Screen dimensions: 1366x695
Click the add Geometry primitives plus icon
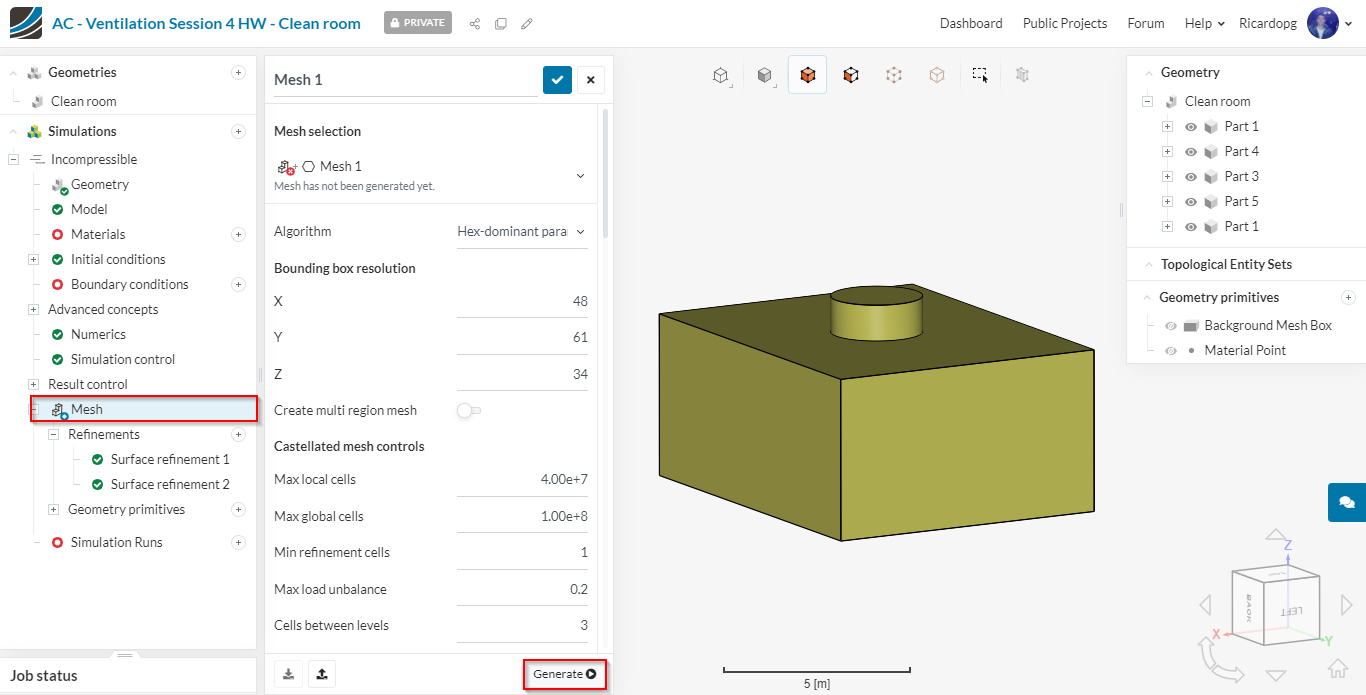[1348, 297]
